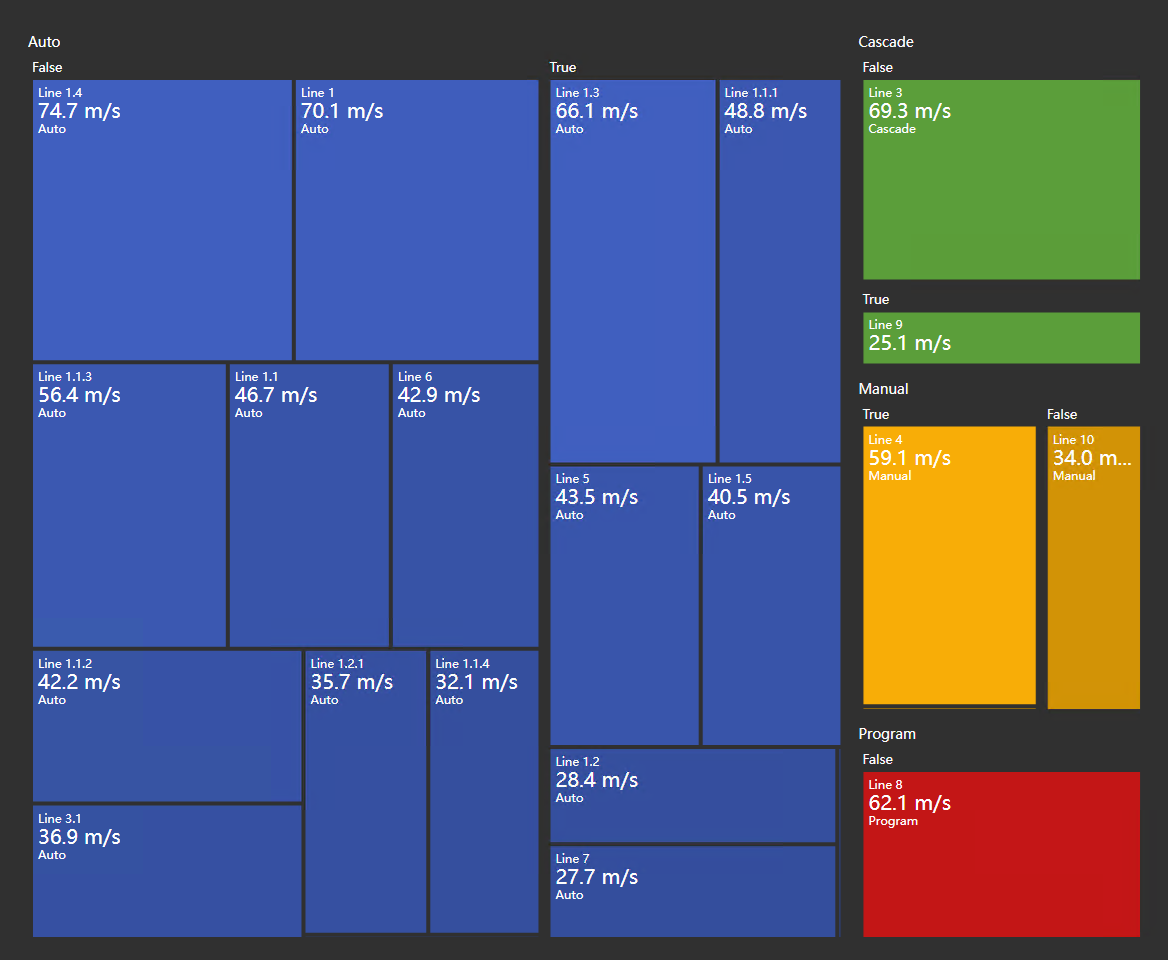Click the Auto group header label

(x=44, y=42)
